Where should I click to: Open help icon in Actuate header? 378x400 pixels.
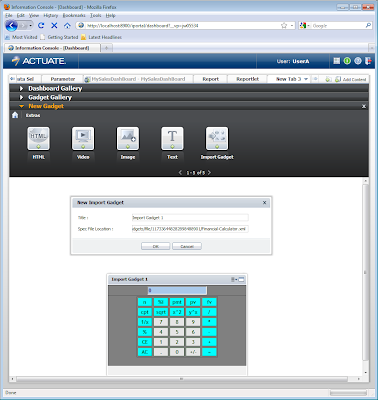[x=358, y=61]
